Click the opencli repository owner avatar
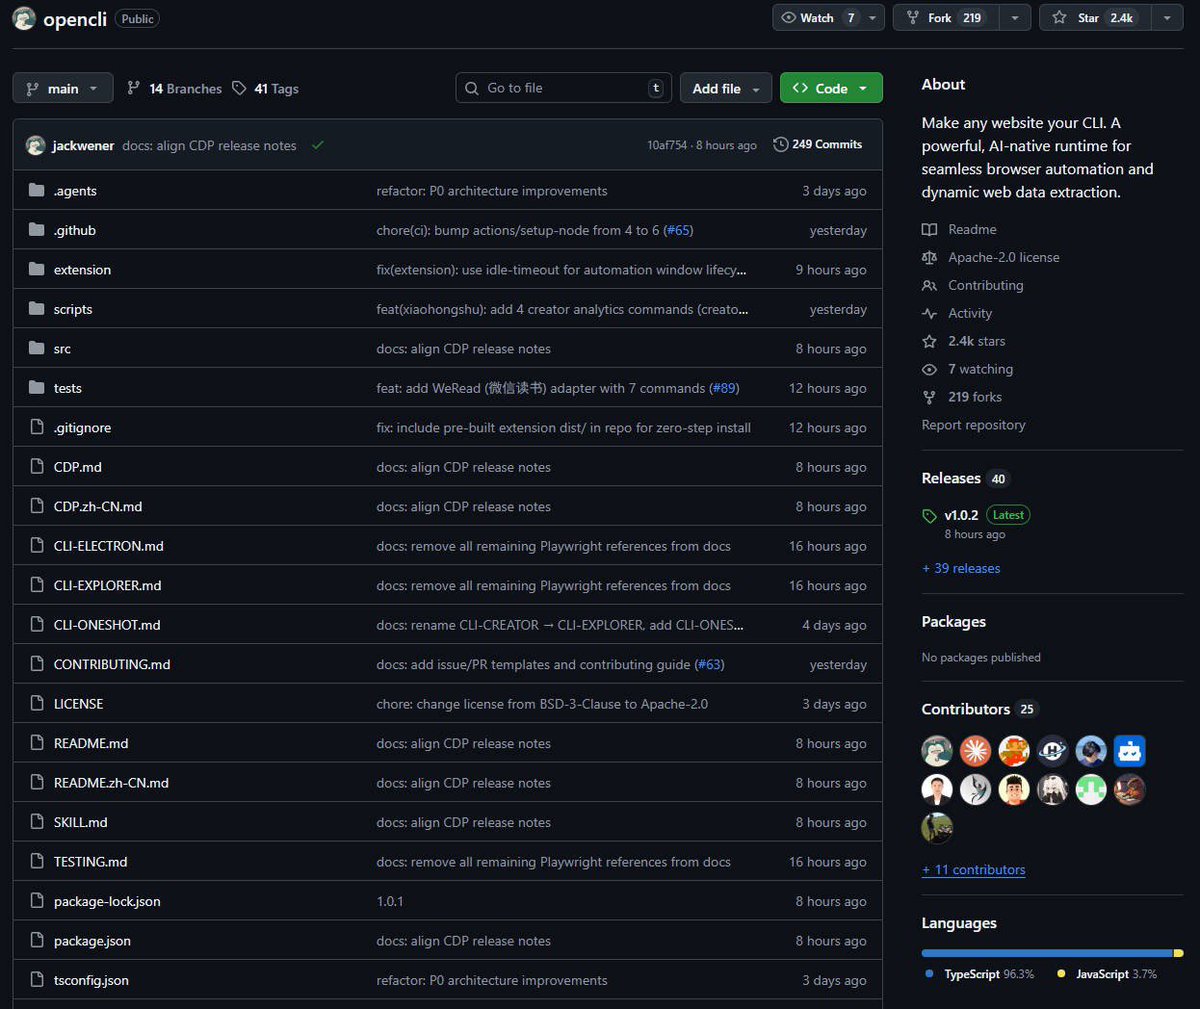The image size is (1200, 1009). tap(24, 18)
